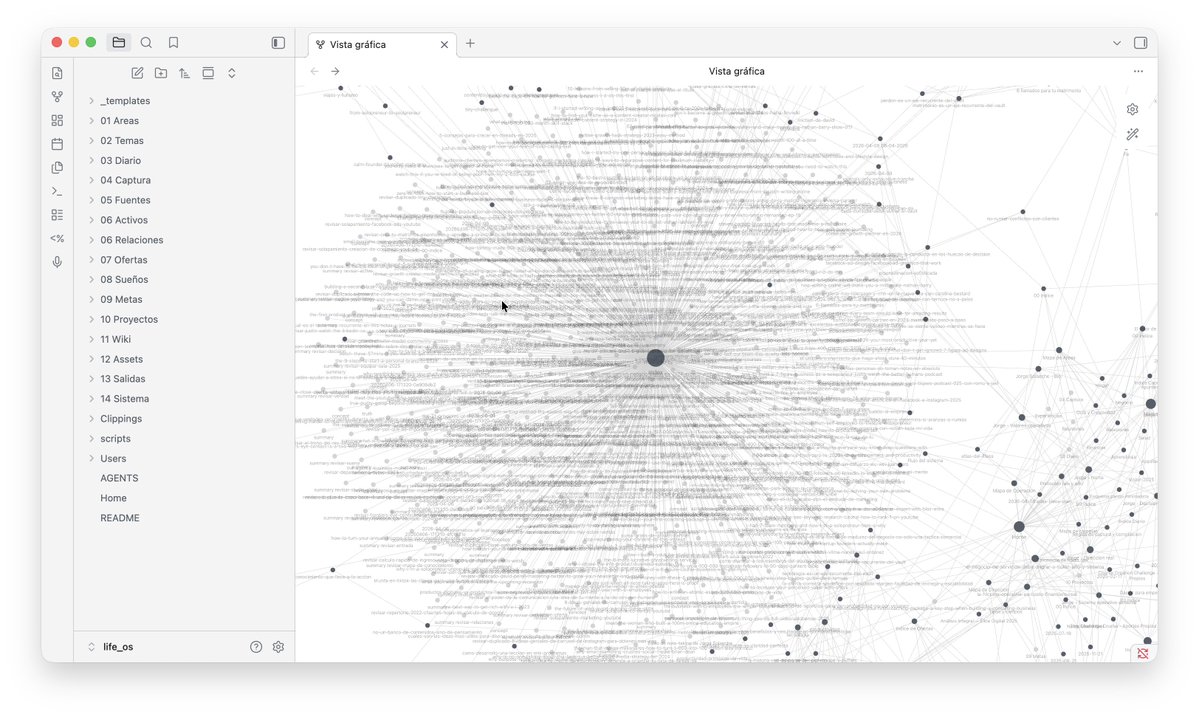Create a new canvas from the ribbon
Screen dimensions: 1199x717
coord(57,121)
